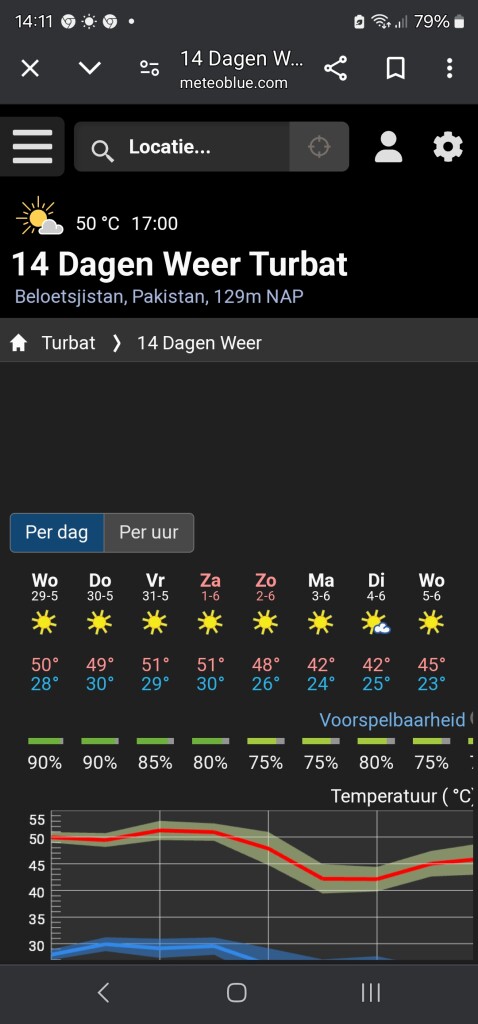
Task: Open the meteoblue settings gear
Action: pos(448,147)
